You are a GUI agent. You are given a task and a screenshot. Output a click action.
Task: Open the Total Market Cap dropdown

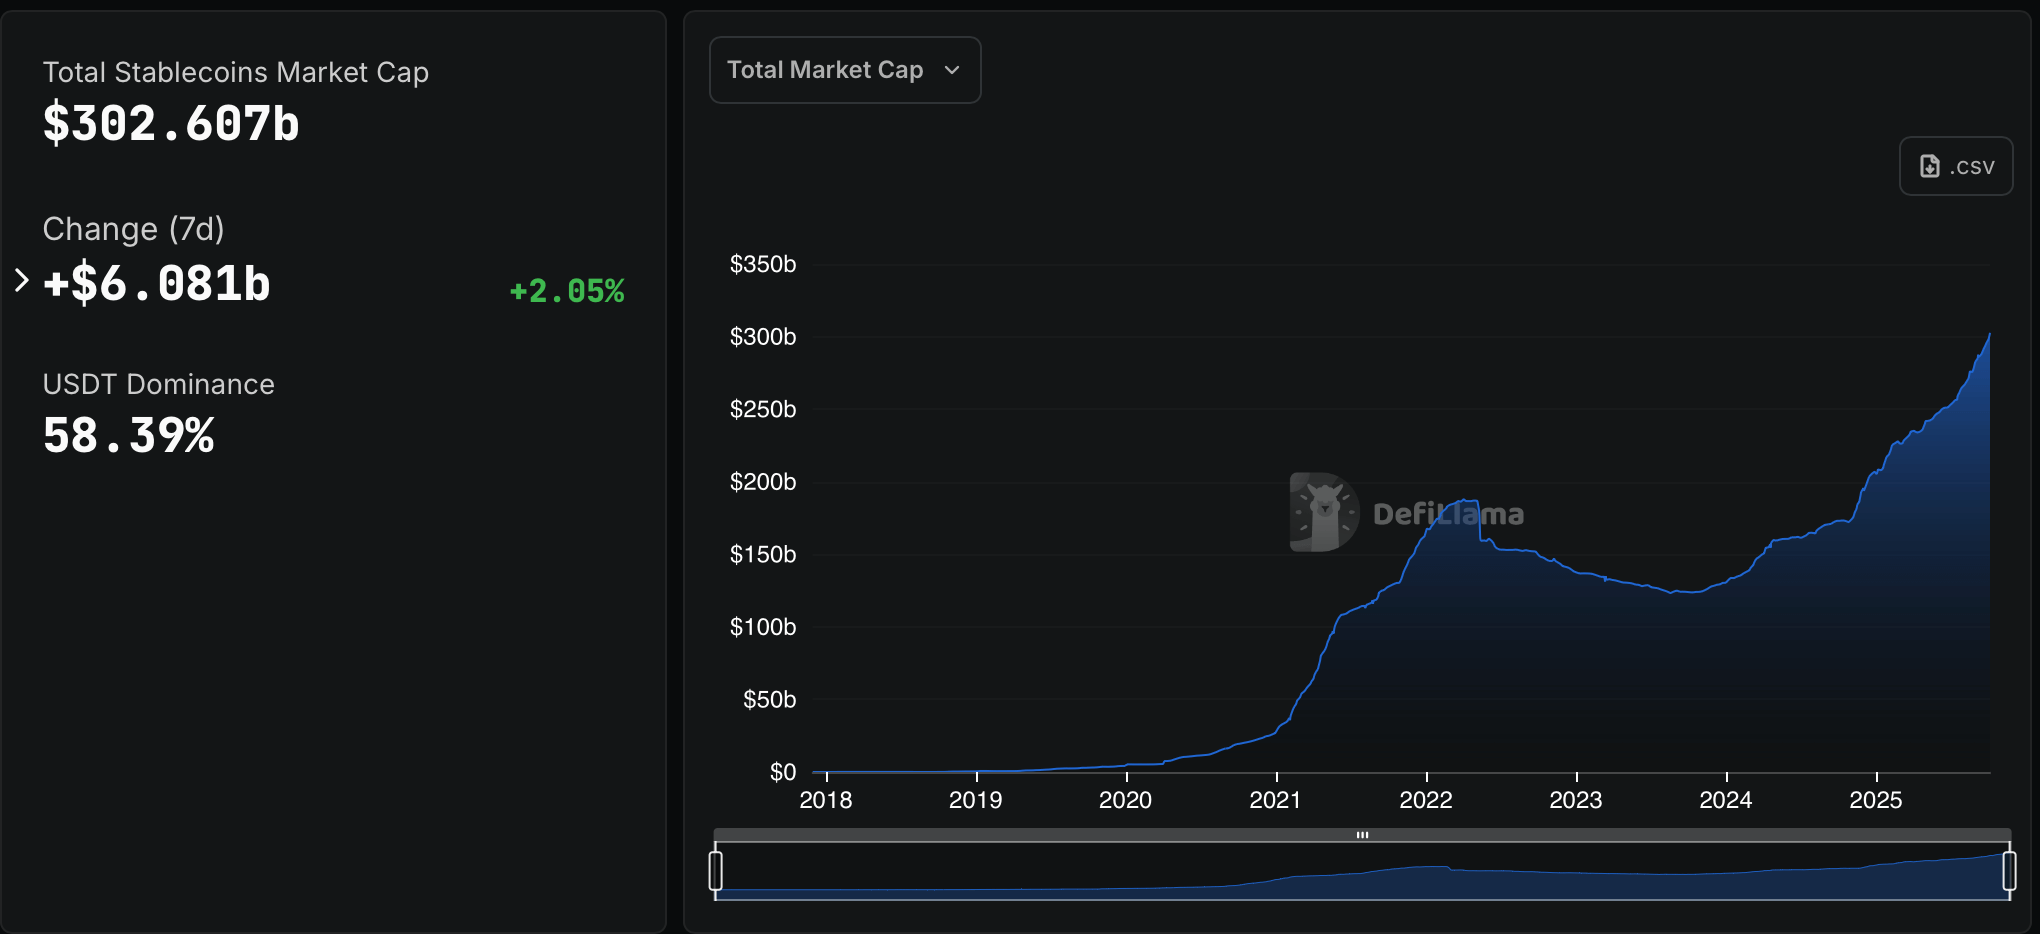tap(845, 70)
